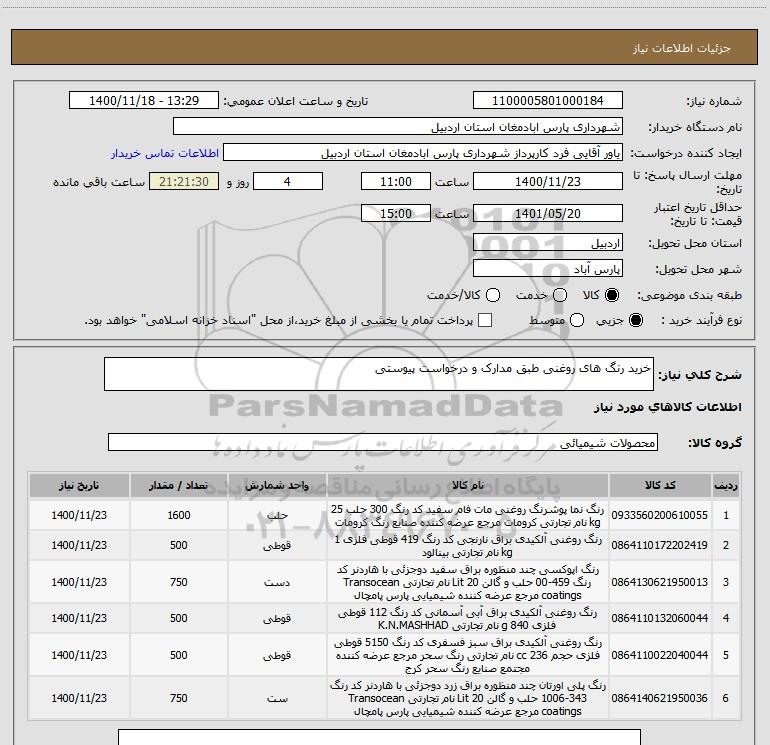
Task: Toggle the اسناد خزانه اسلامی payment checkbox
Action: point(485,320)
